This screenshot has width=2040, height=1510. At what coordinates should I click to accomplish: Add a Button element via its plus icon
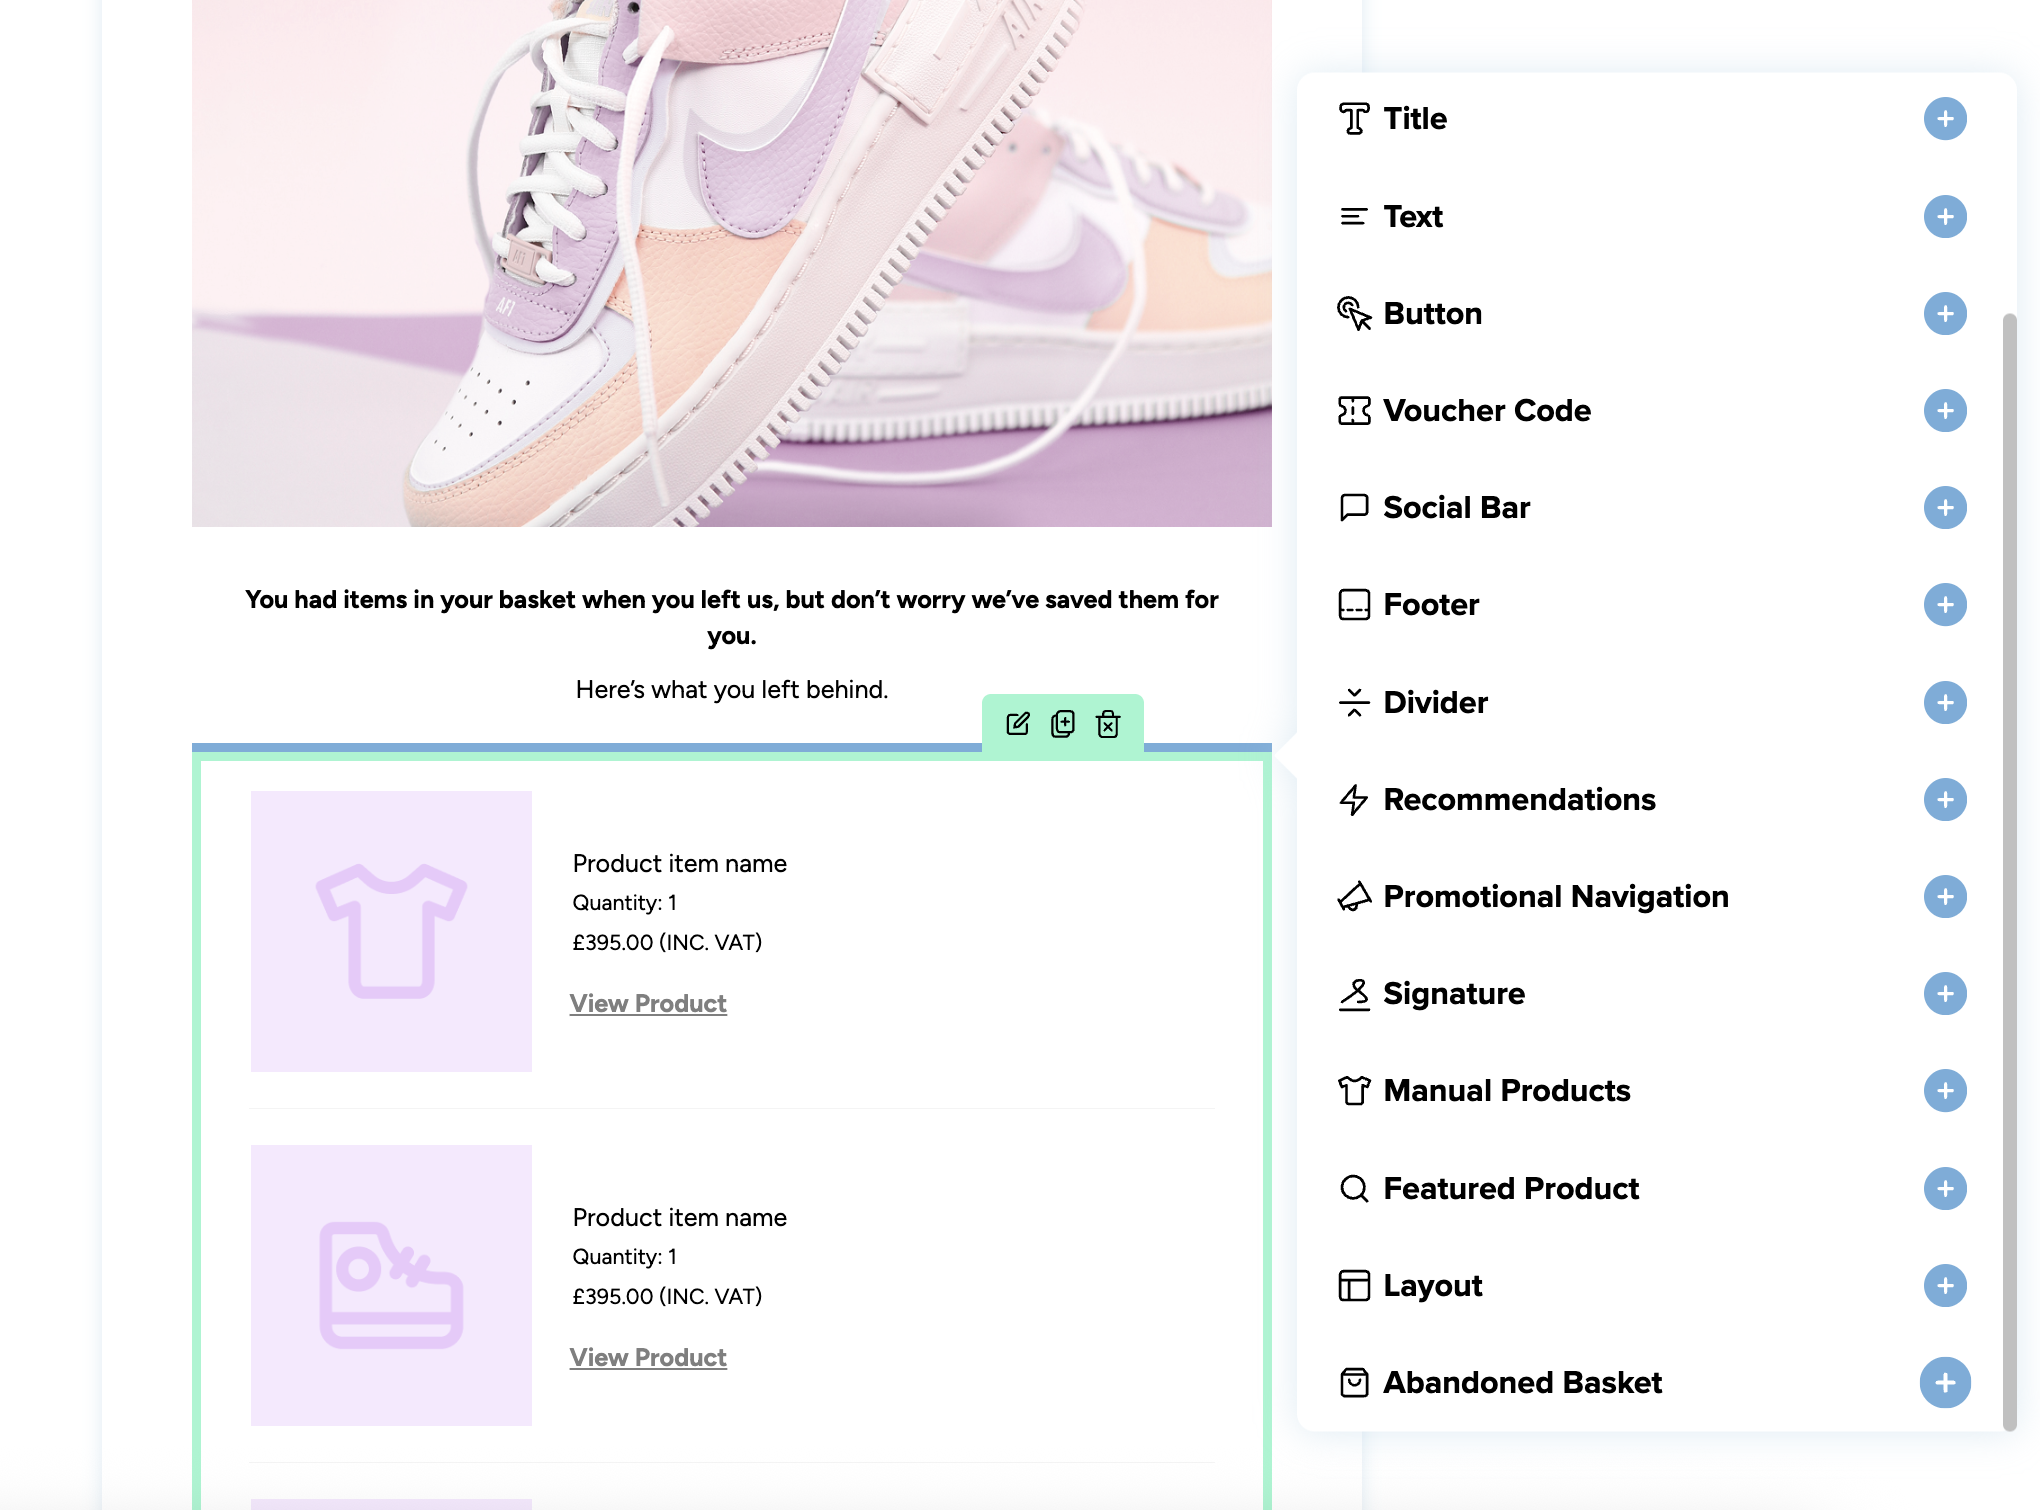coord(1946,313)
